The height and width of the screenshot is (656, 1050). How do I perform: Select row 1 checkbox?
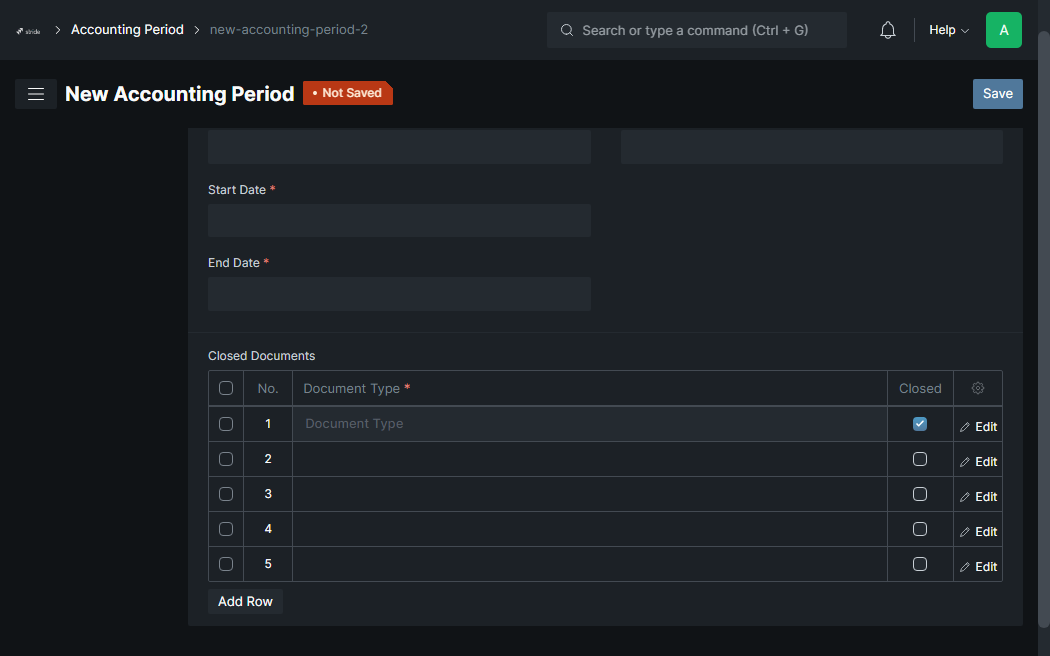(226, 424)
